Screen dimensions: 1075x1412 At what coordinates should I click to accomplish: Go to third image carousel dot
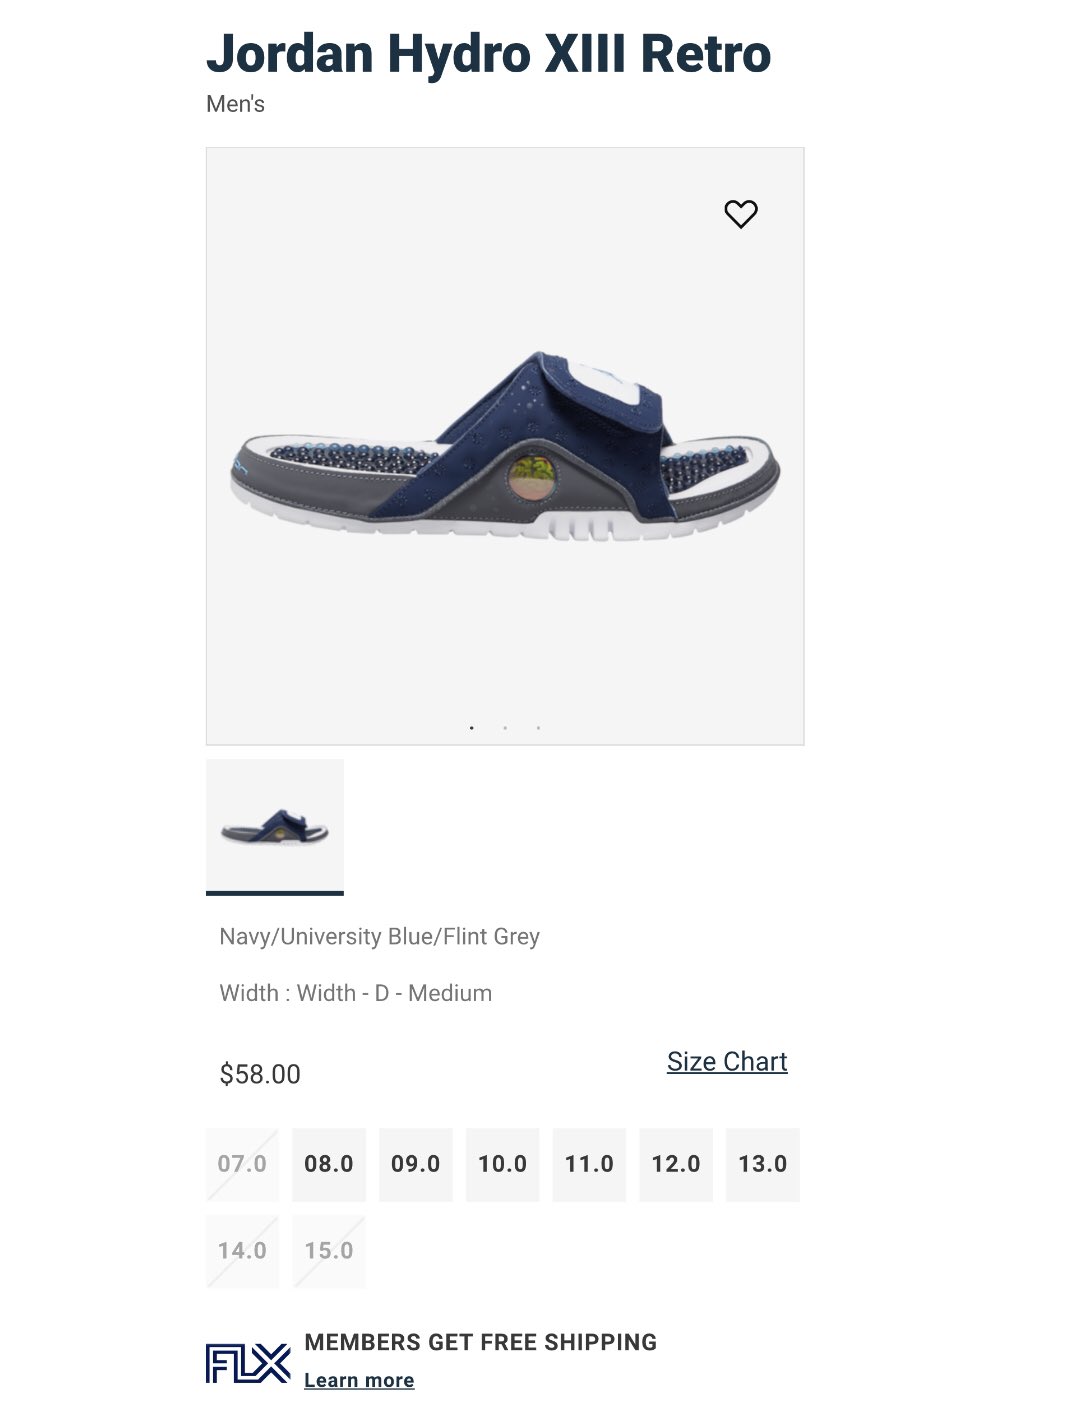pos(538,728)
